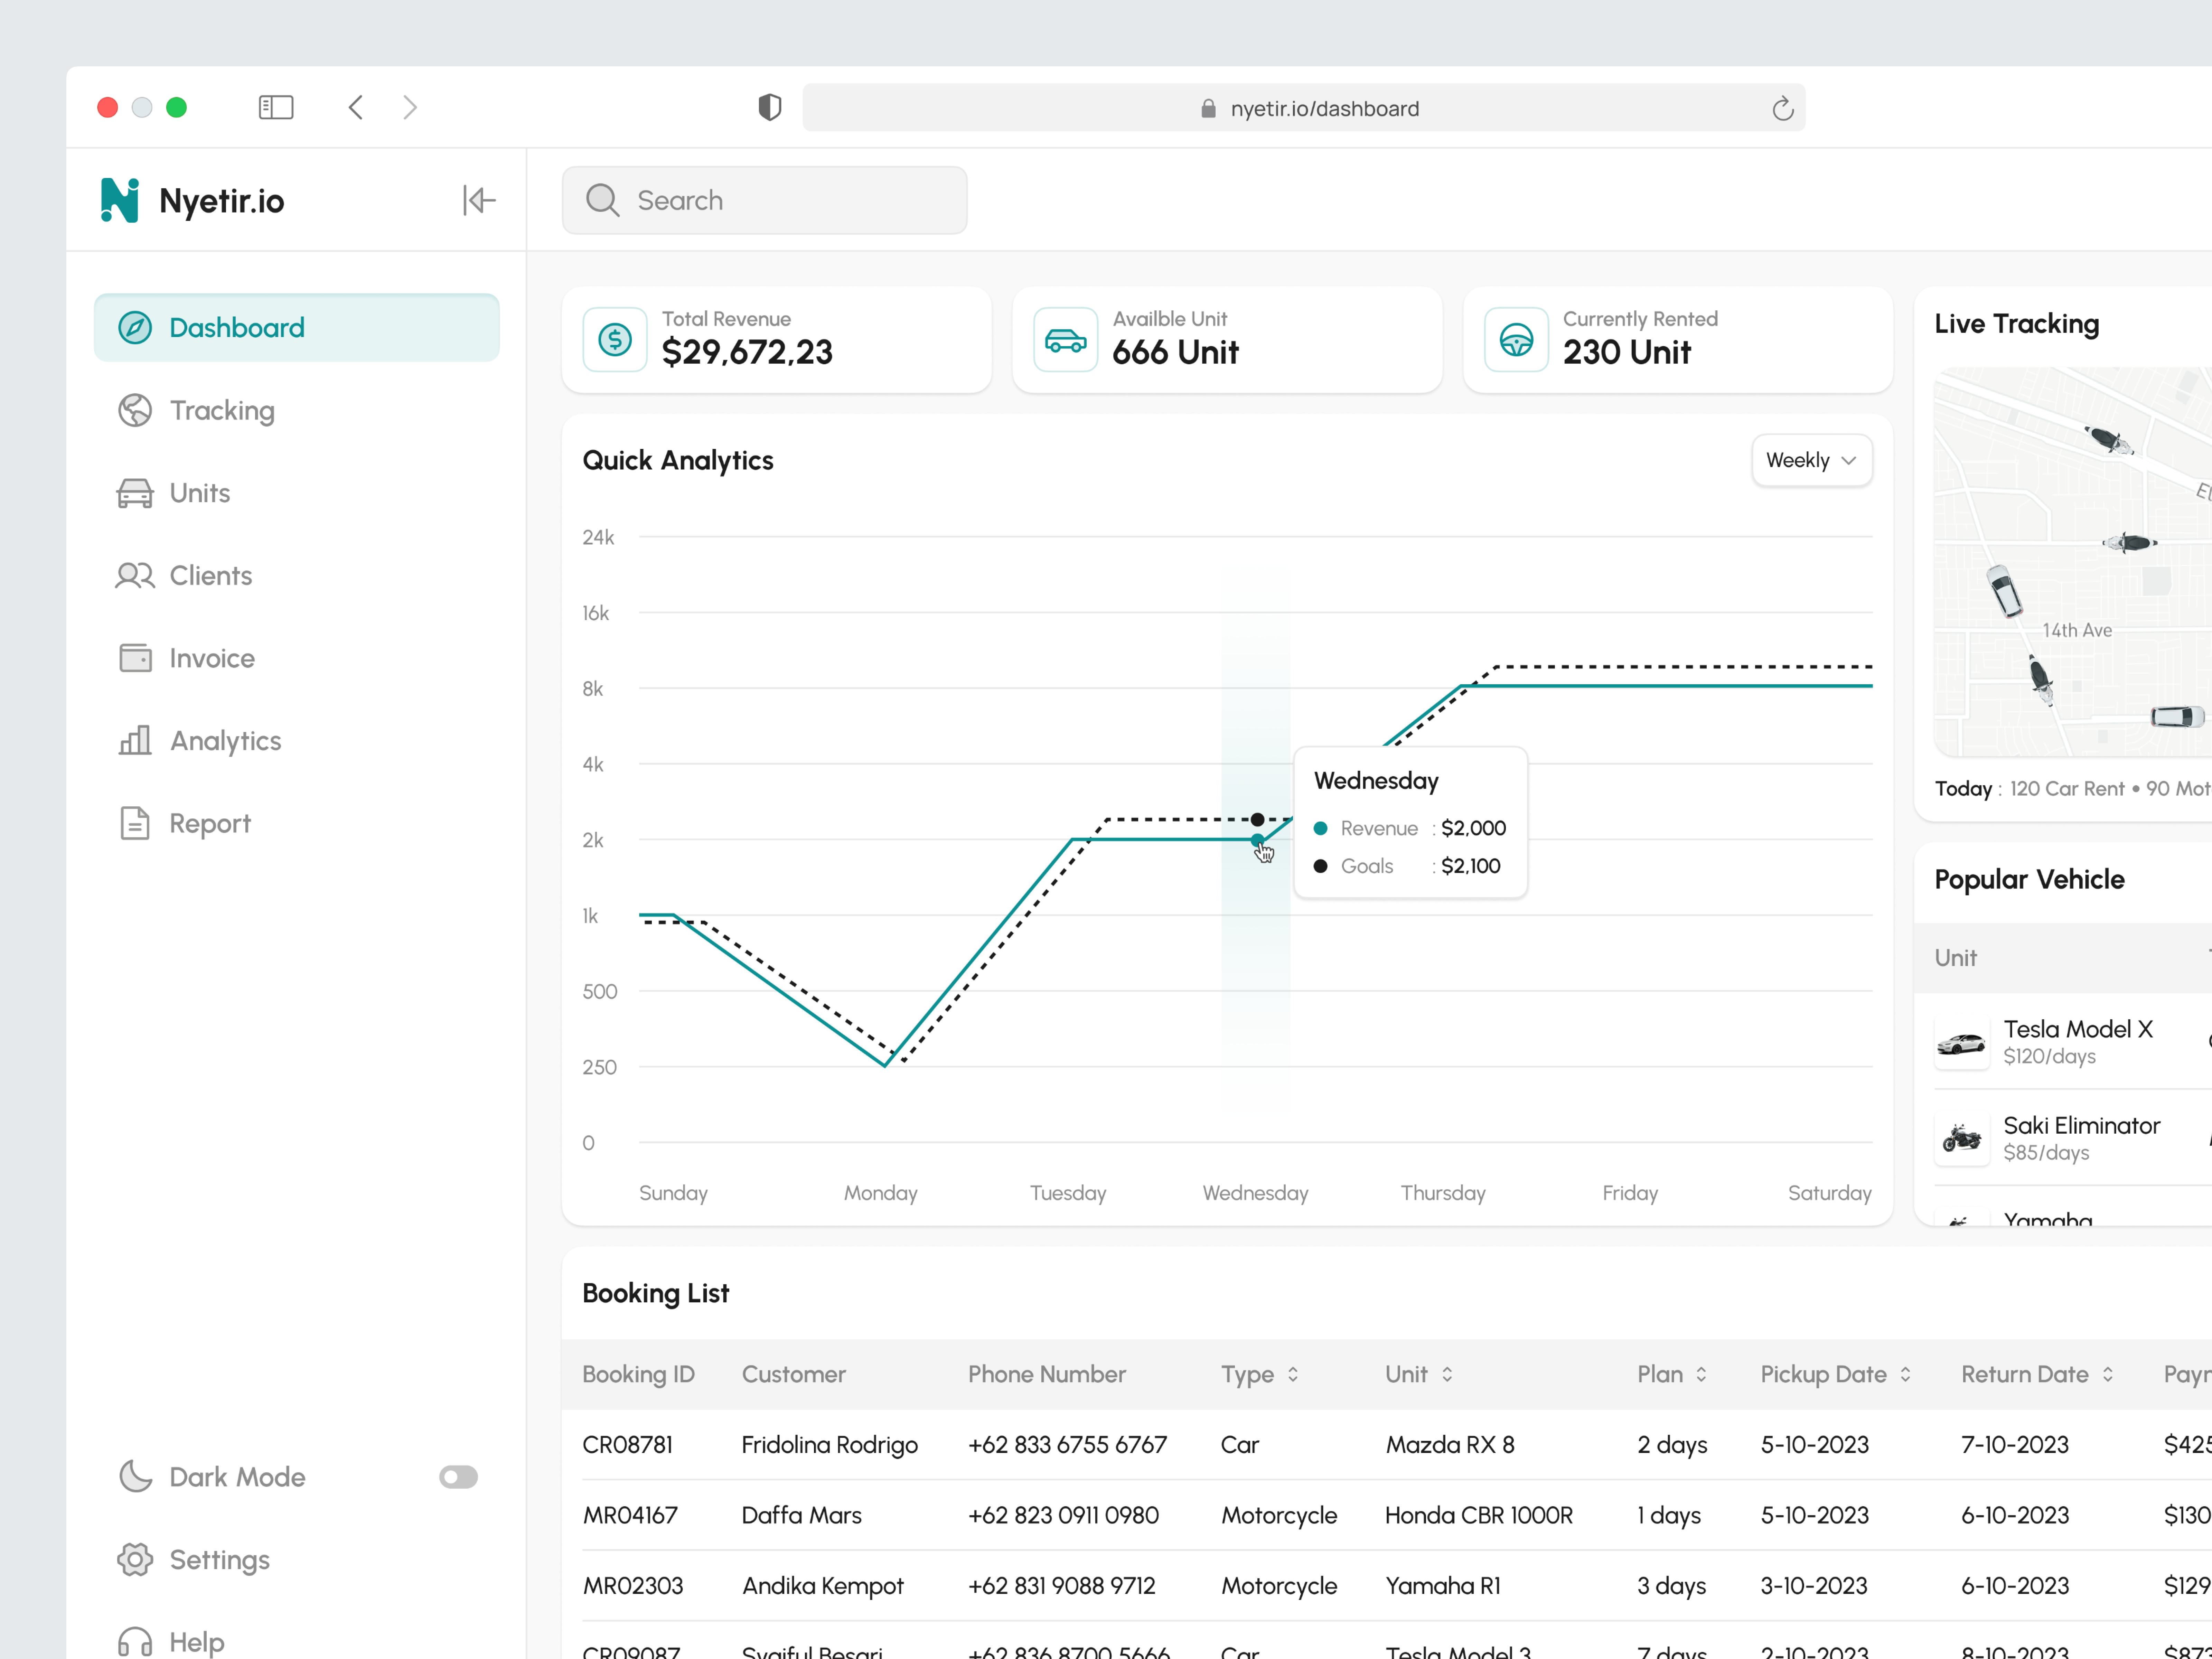Select the Dashboard compass icon

[x=135, y=327]
